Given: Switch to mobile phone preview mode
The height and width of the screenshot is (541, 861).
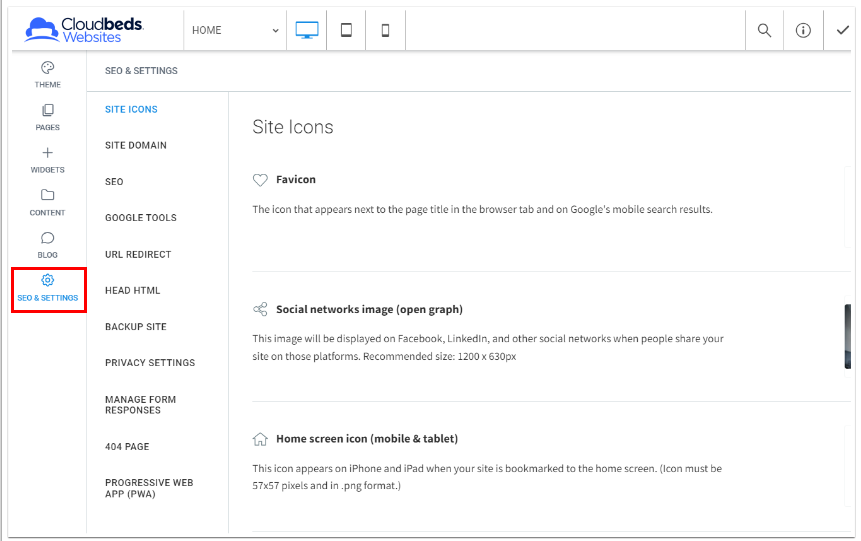Looking at the screenshot, I should point(385,30).
